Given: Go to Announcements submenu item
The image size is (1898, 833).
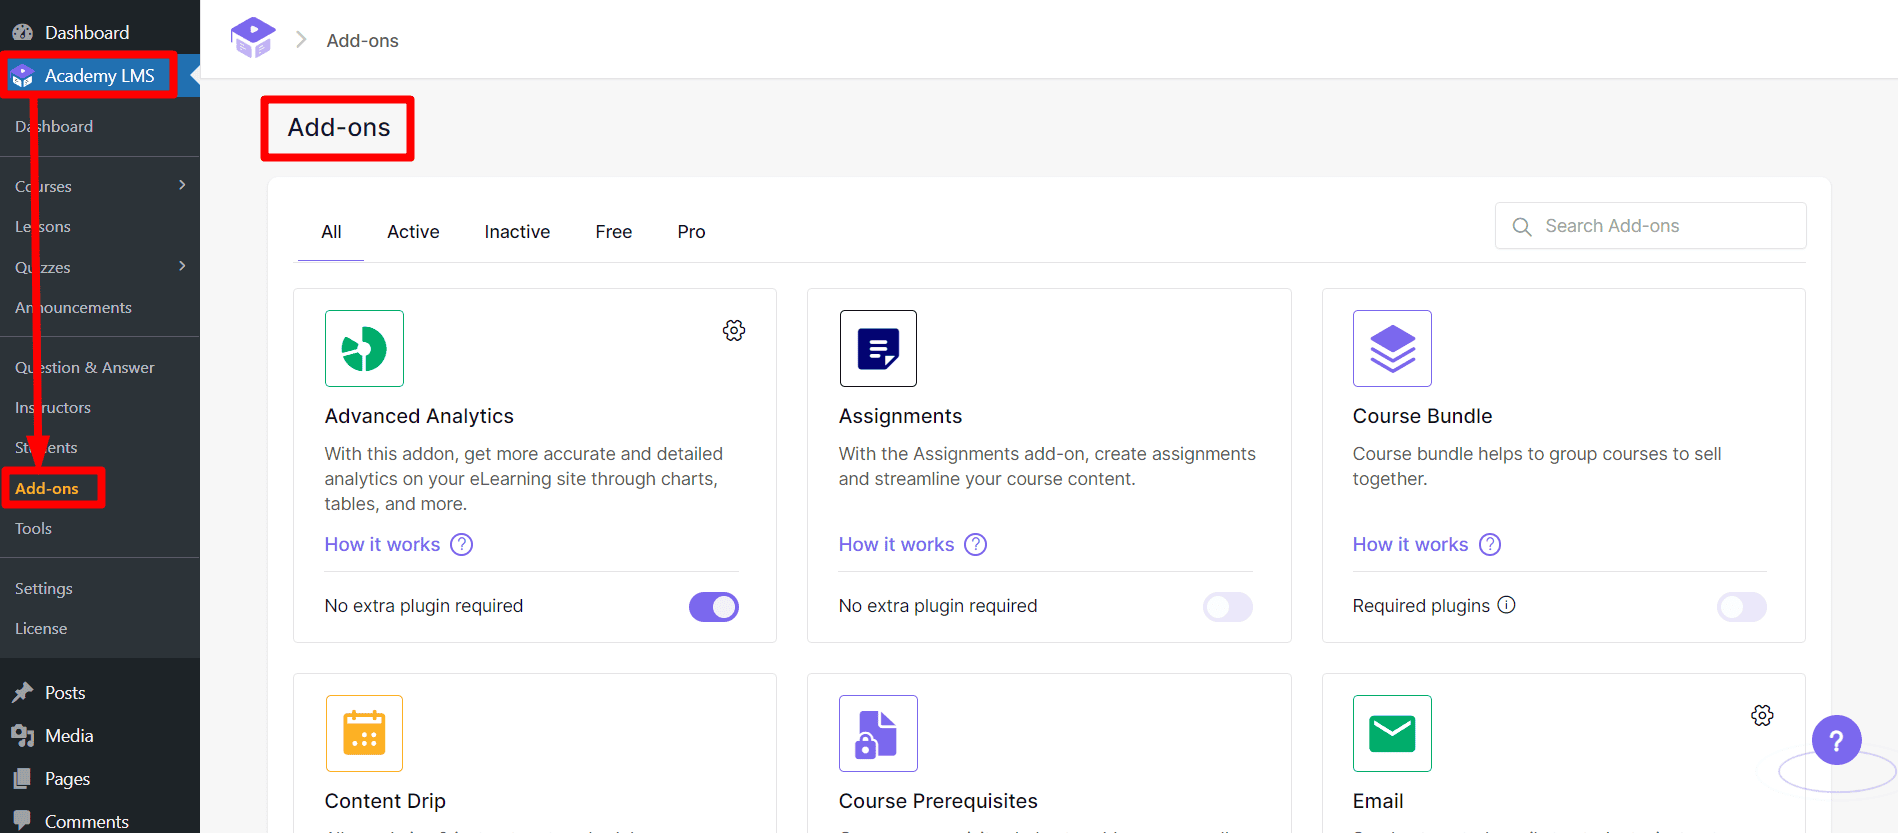Looking at the screenshot, I should (x=73, y=308).
